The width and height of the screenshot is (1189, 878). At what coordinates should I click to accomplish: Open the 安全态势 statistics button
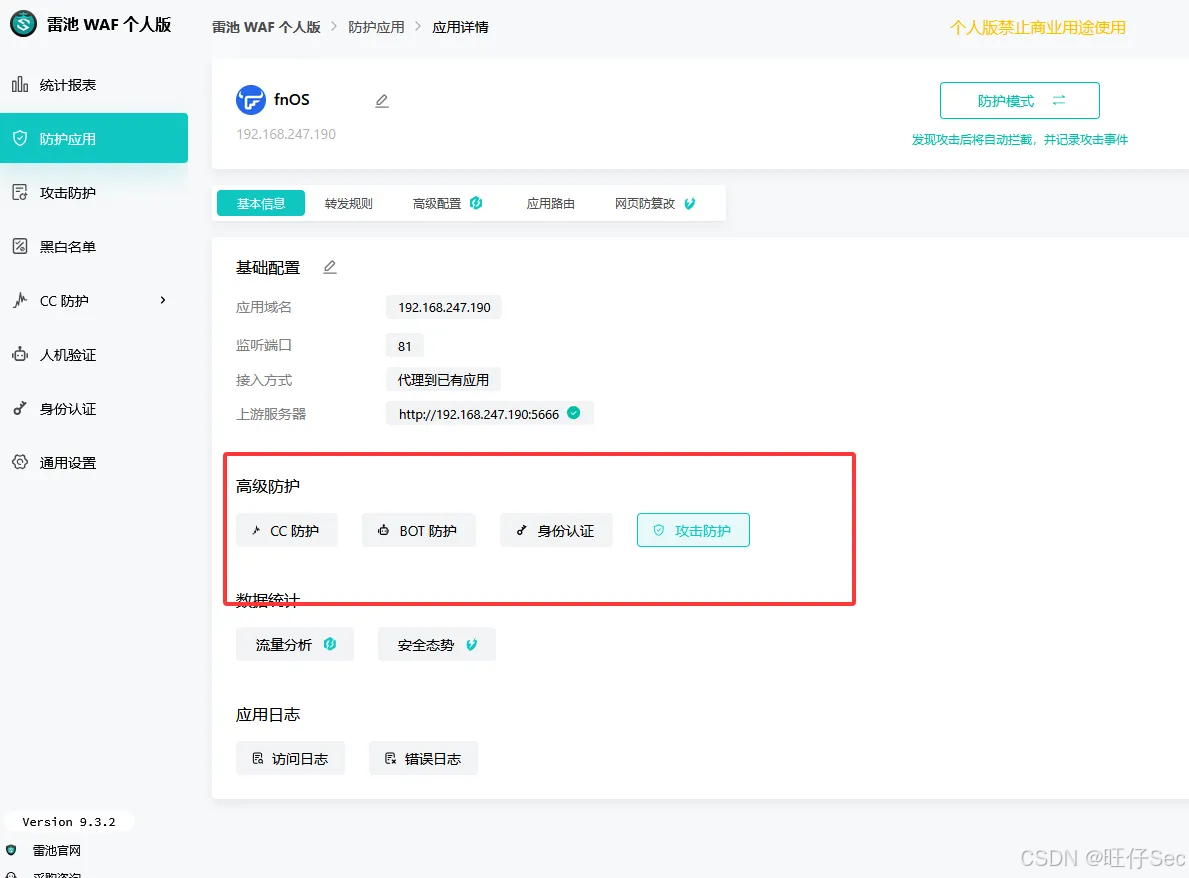tap(437, 644)
